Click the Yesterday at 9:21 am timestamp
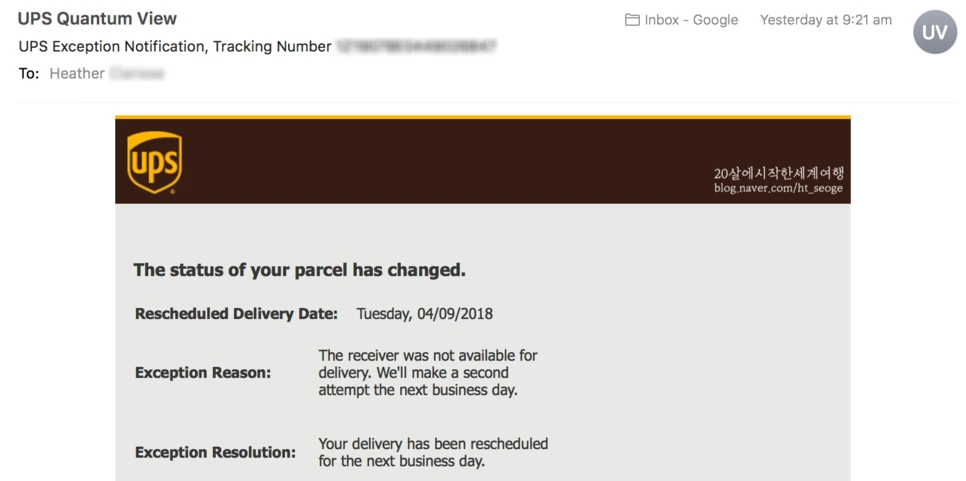This screenshot has height=481, width=966. (x=826, y=20)
